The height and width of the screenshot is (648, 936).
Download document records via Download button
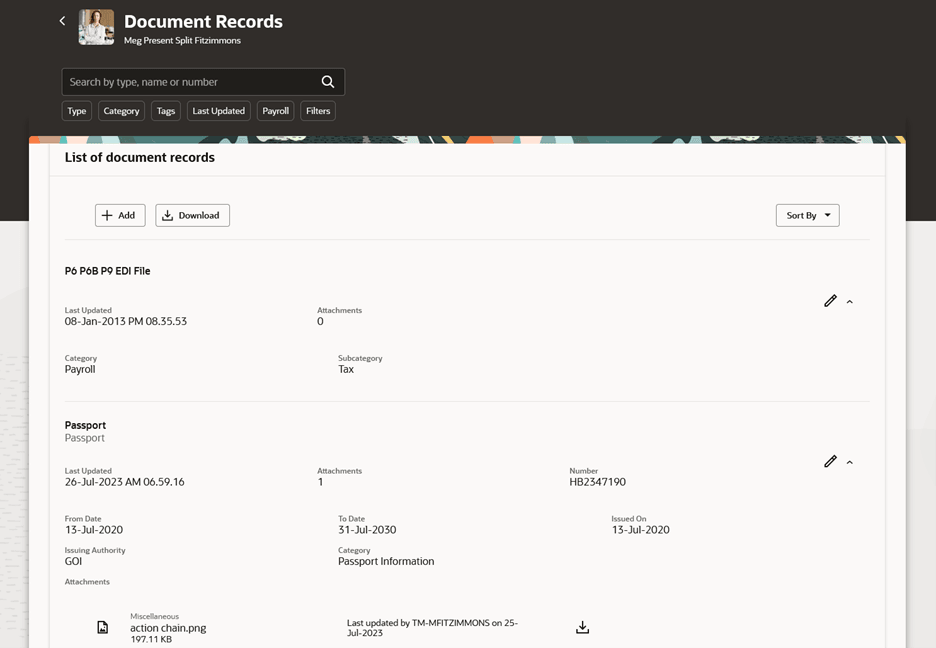click(192, 215)
